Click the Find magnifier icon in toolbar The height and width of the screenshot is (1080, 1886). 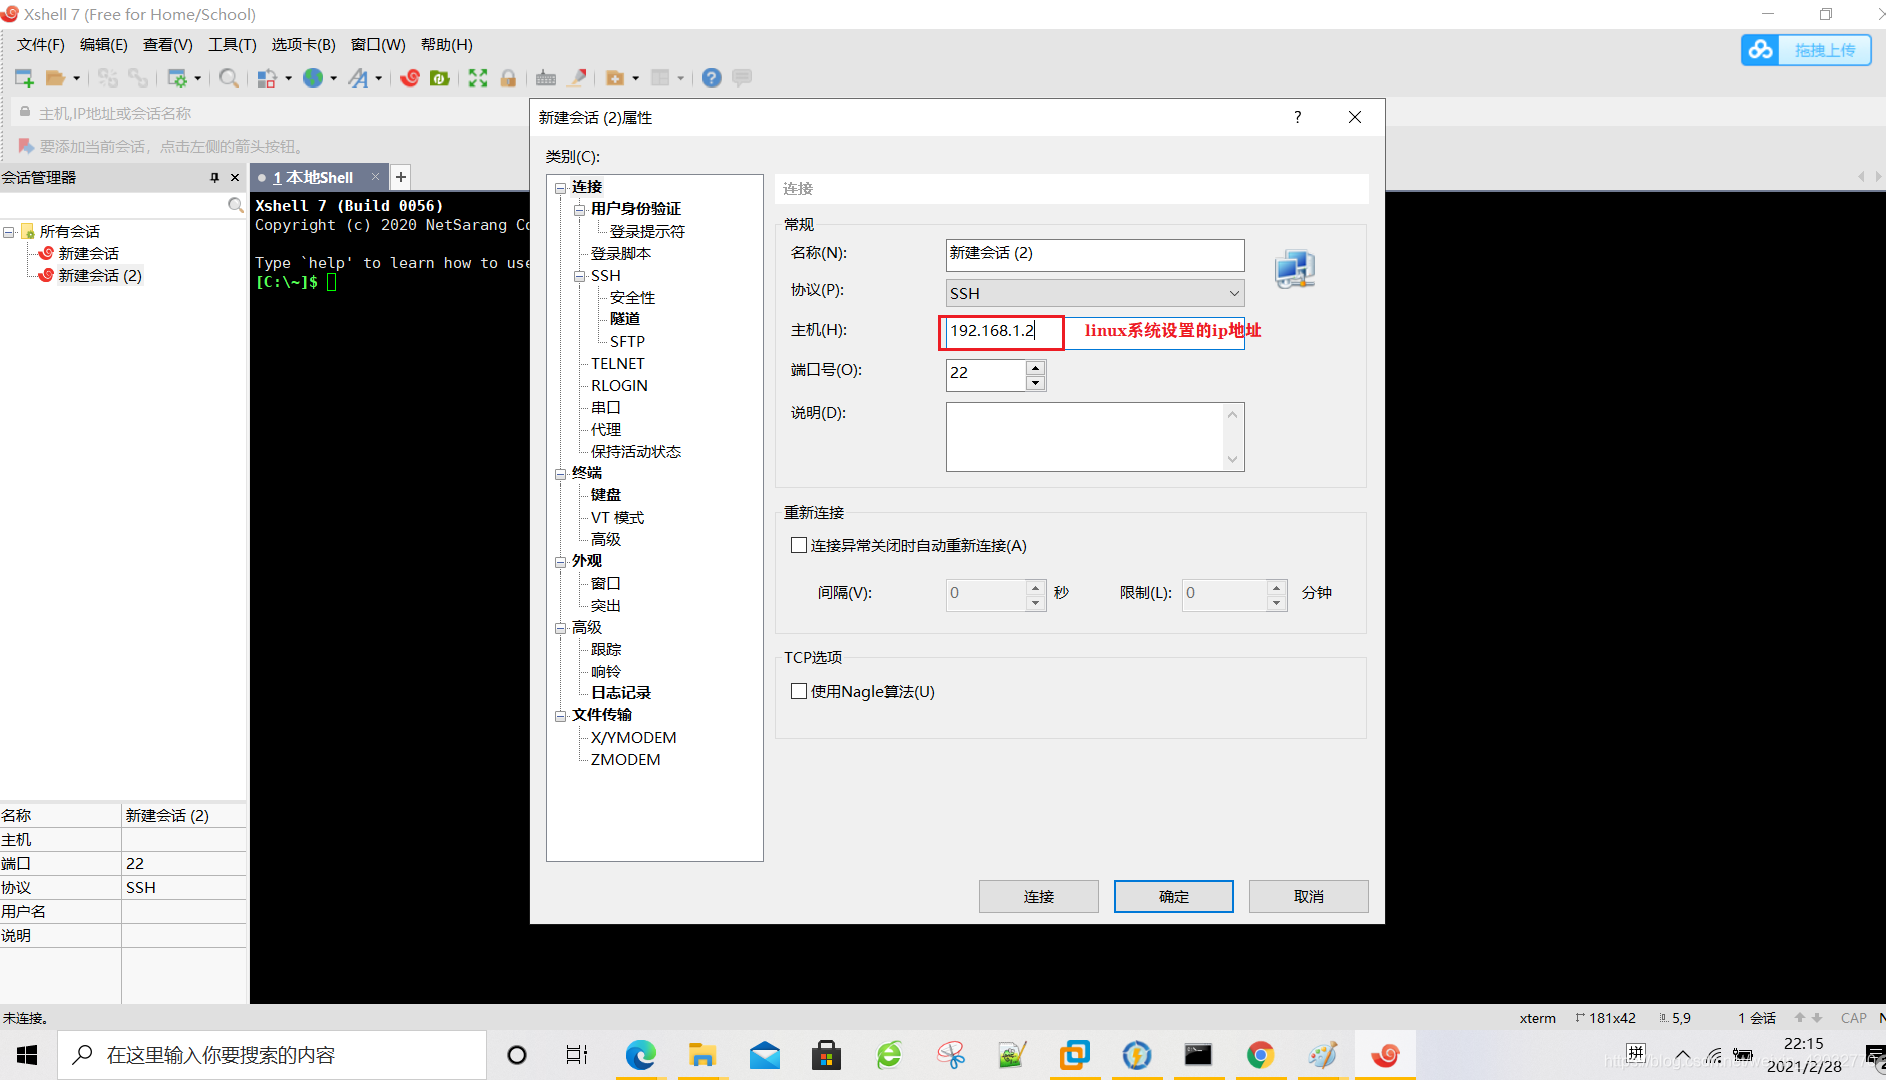[229, 78]
